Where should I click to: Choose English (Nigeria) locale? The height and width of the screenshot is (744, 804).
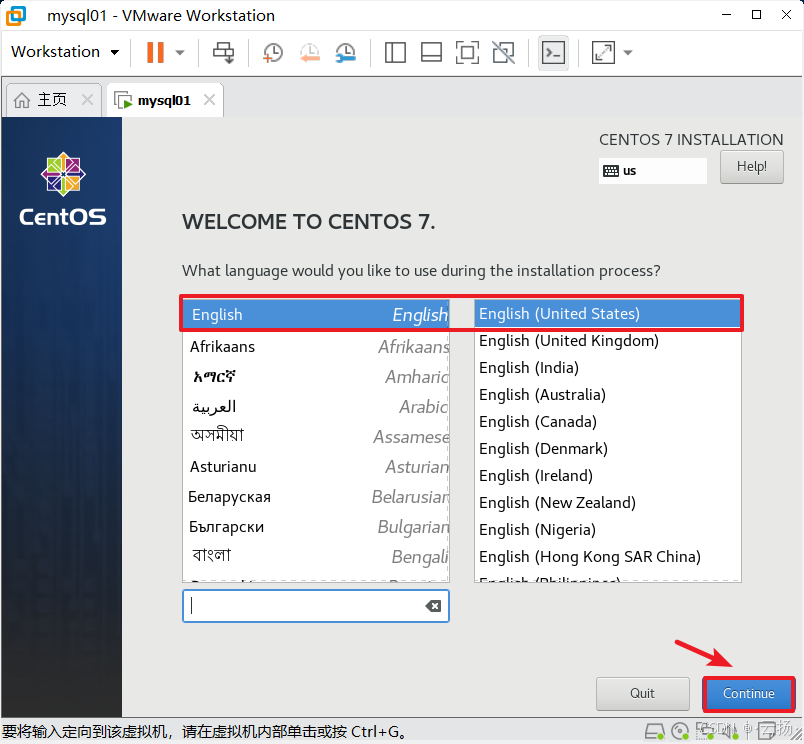click(x=607, y=530)
